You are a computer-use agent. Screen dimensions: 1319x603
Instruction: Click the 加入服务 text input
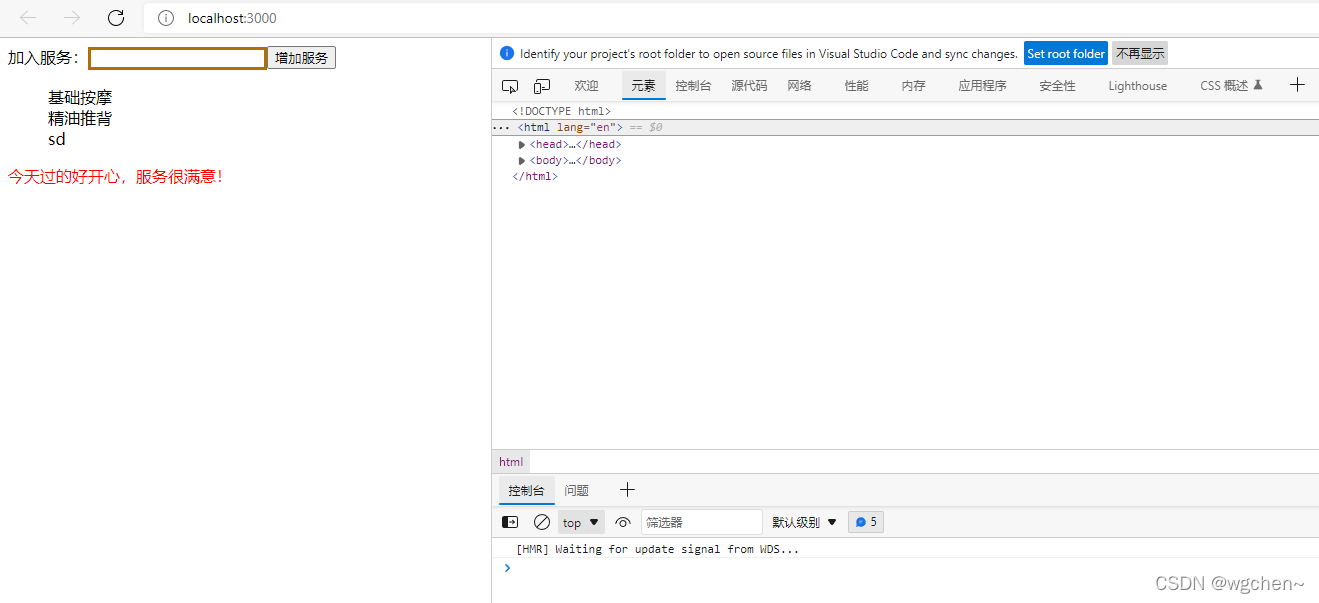click(178, 58)
